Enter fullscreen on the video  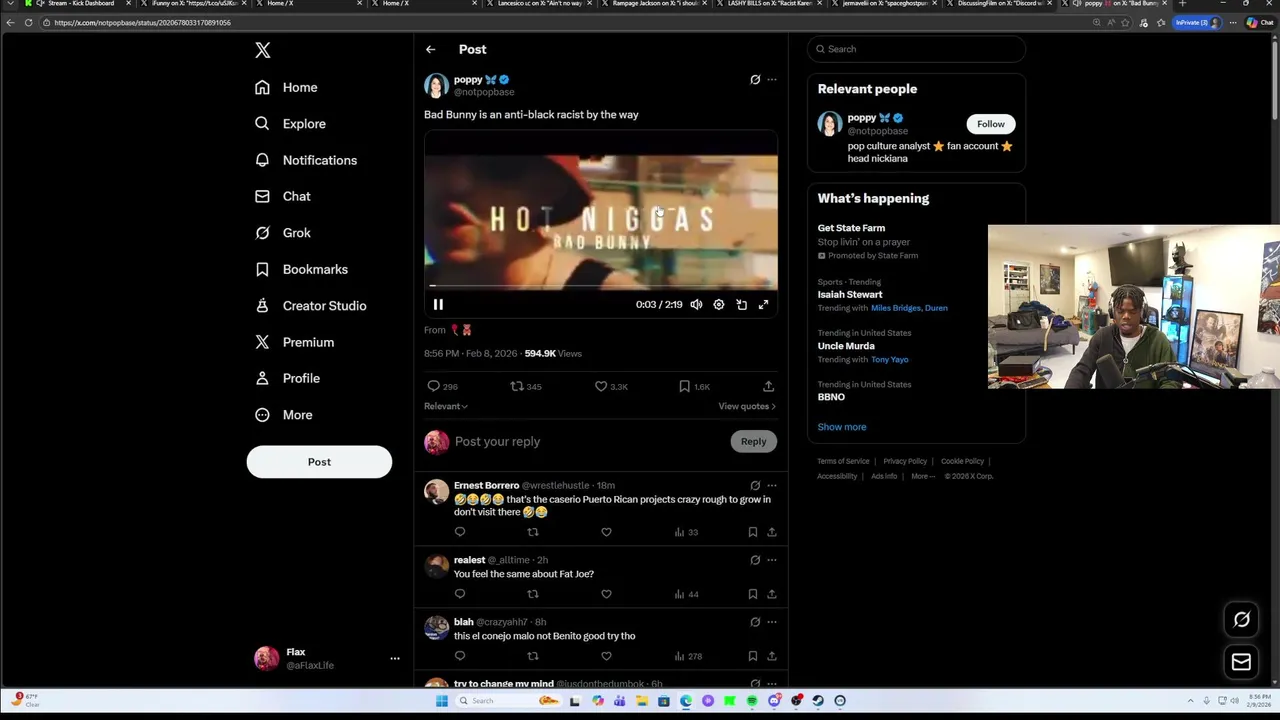point(763,304)
